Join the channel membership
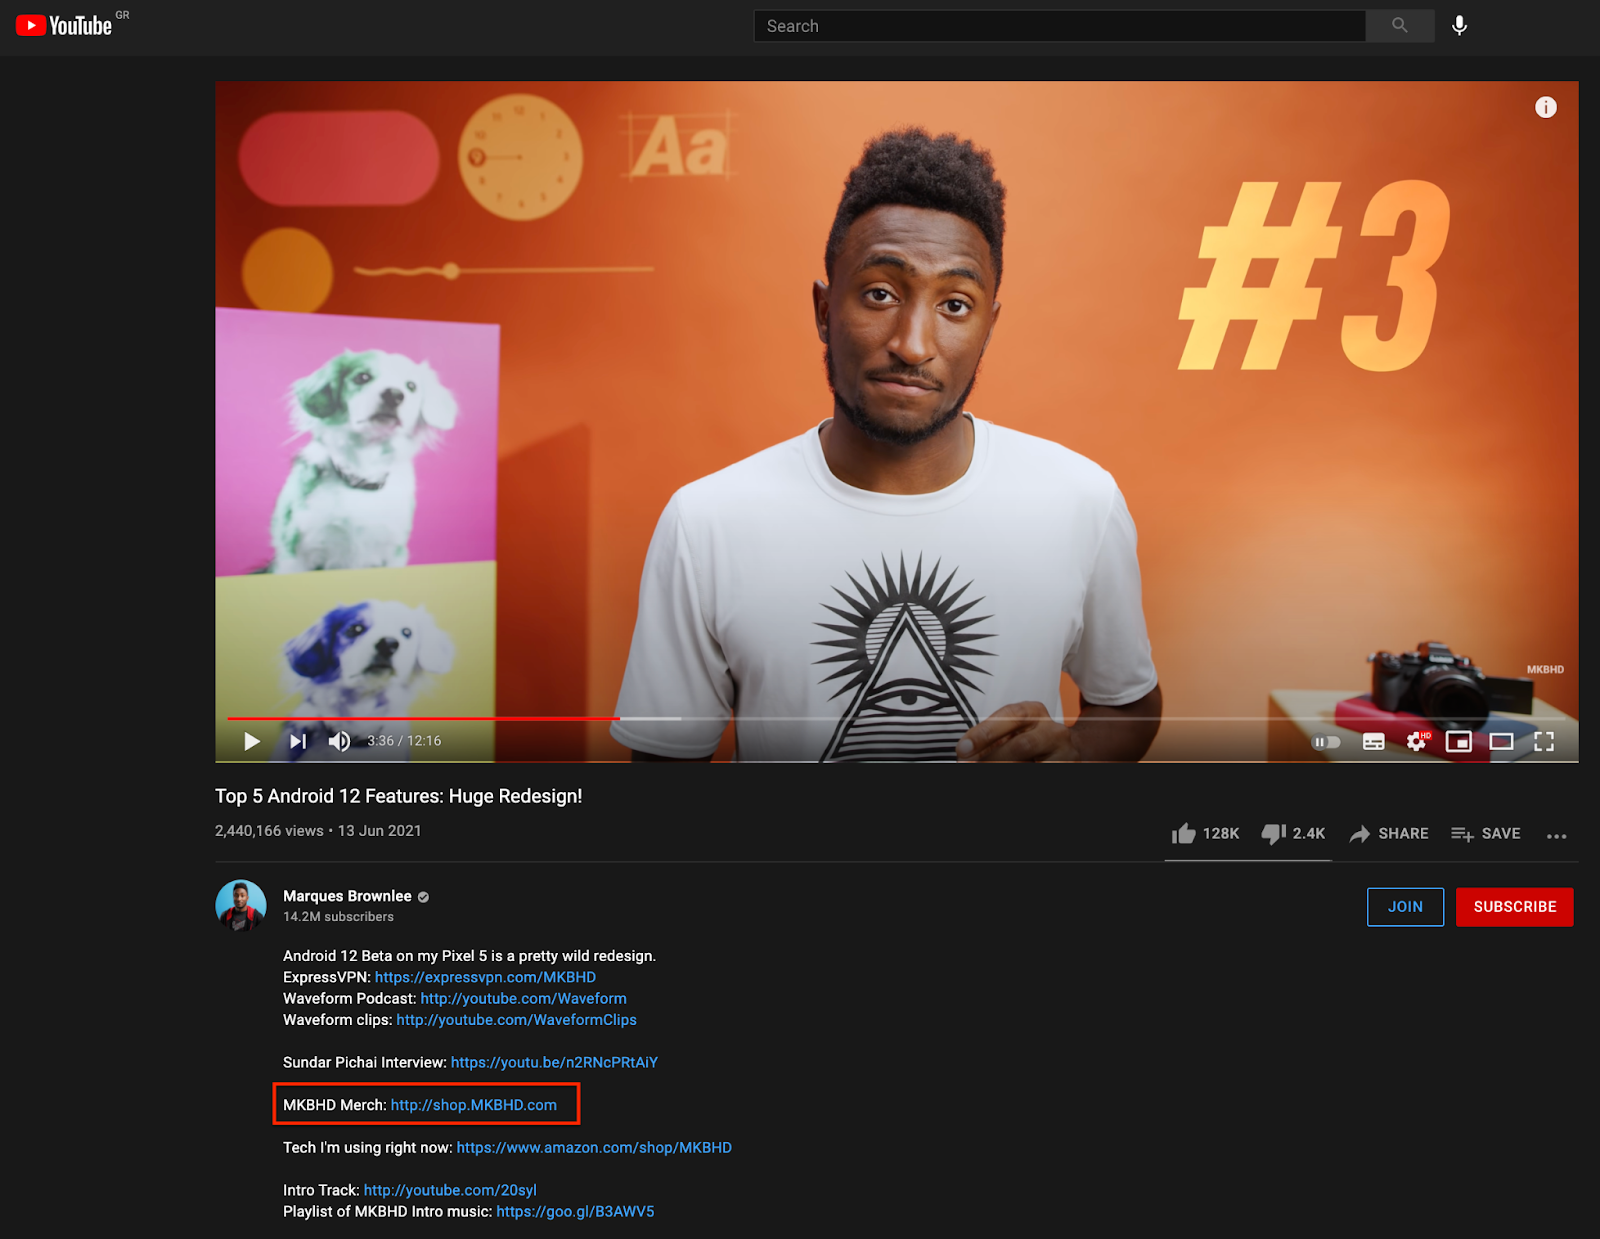This screenshot has width=1600, height=1239. coord(1405,907)
